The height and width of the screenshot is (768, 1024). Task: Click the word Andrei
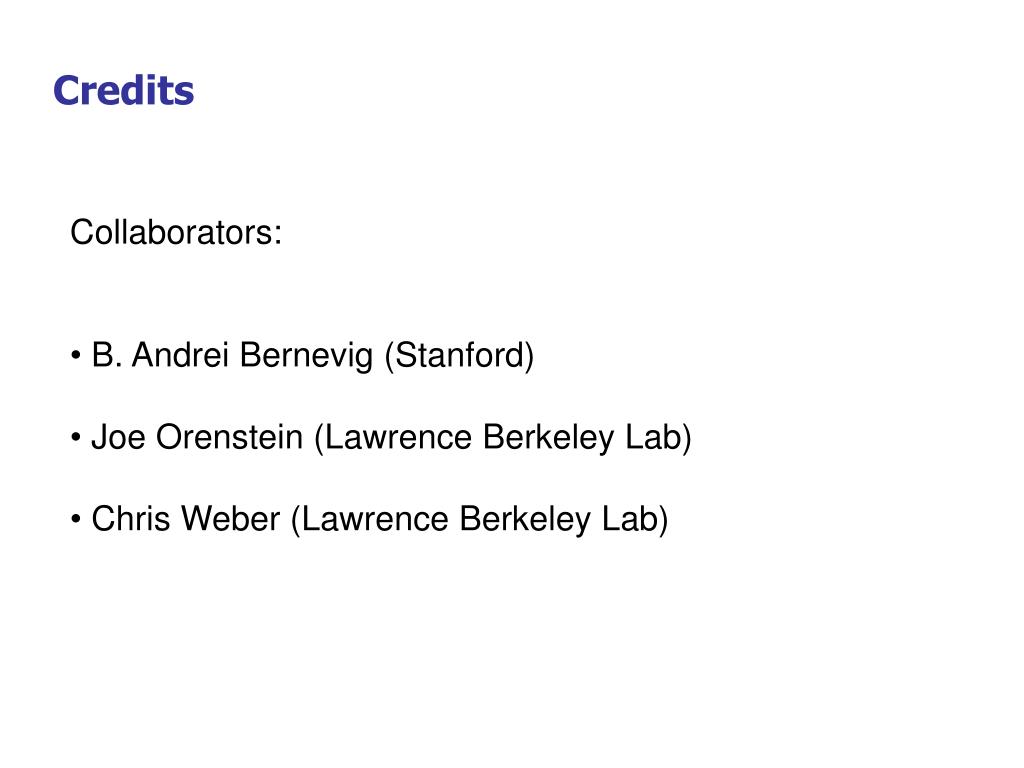[180, 355]
